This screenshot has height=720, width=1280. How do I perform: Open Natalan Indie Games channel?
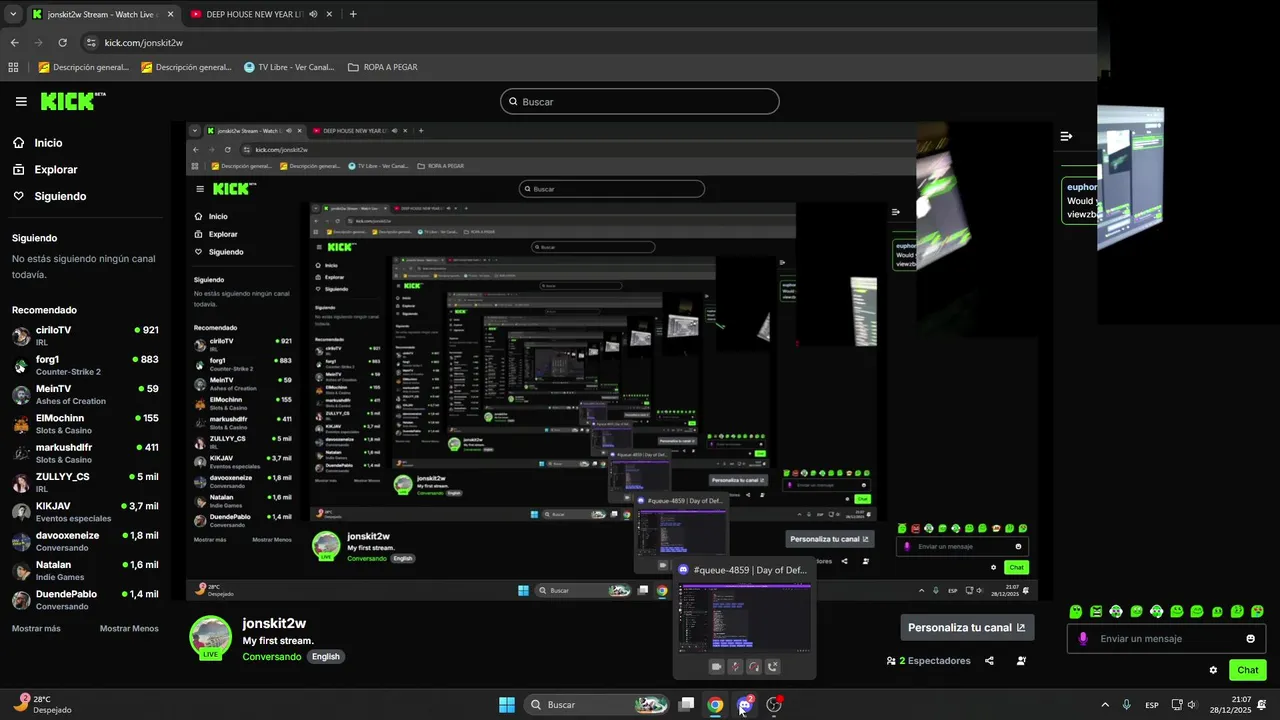point(85,570)
